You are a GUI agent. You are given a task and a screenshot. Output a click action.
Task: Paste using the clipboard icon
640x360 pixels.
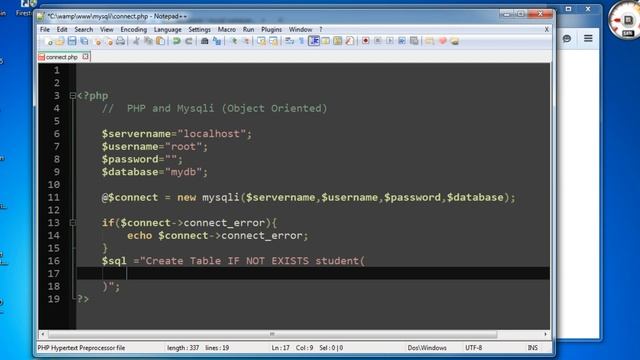click(161, 41)
